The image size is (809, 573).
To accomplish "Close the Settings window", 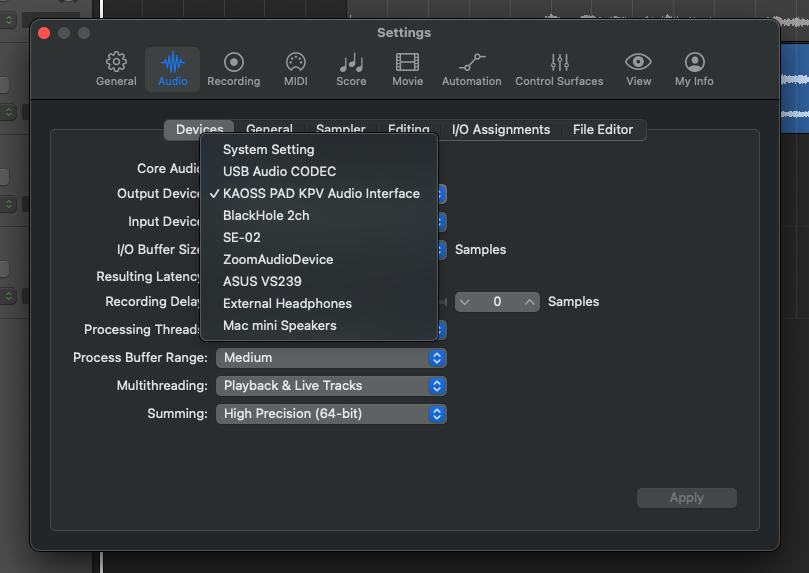I will pos(44,33).
